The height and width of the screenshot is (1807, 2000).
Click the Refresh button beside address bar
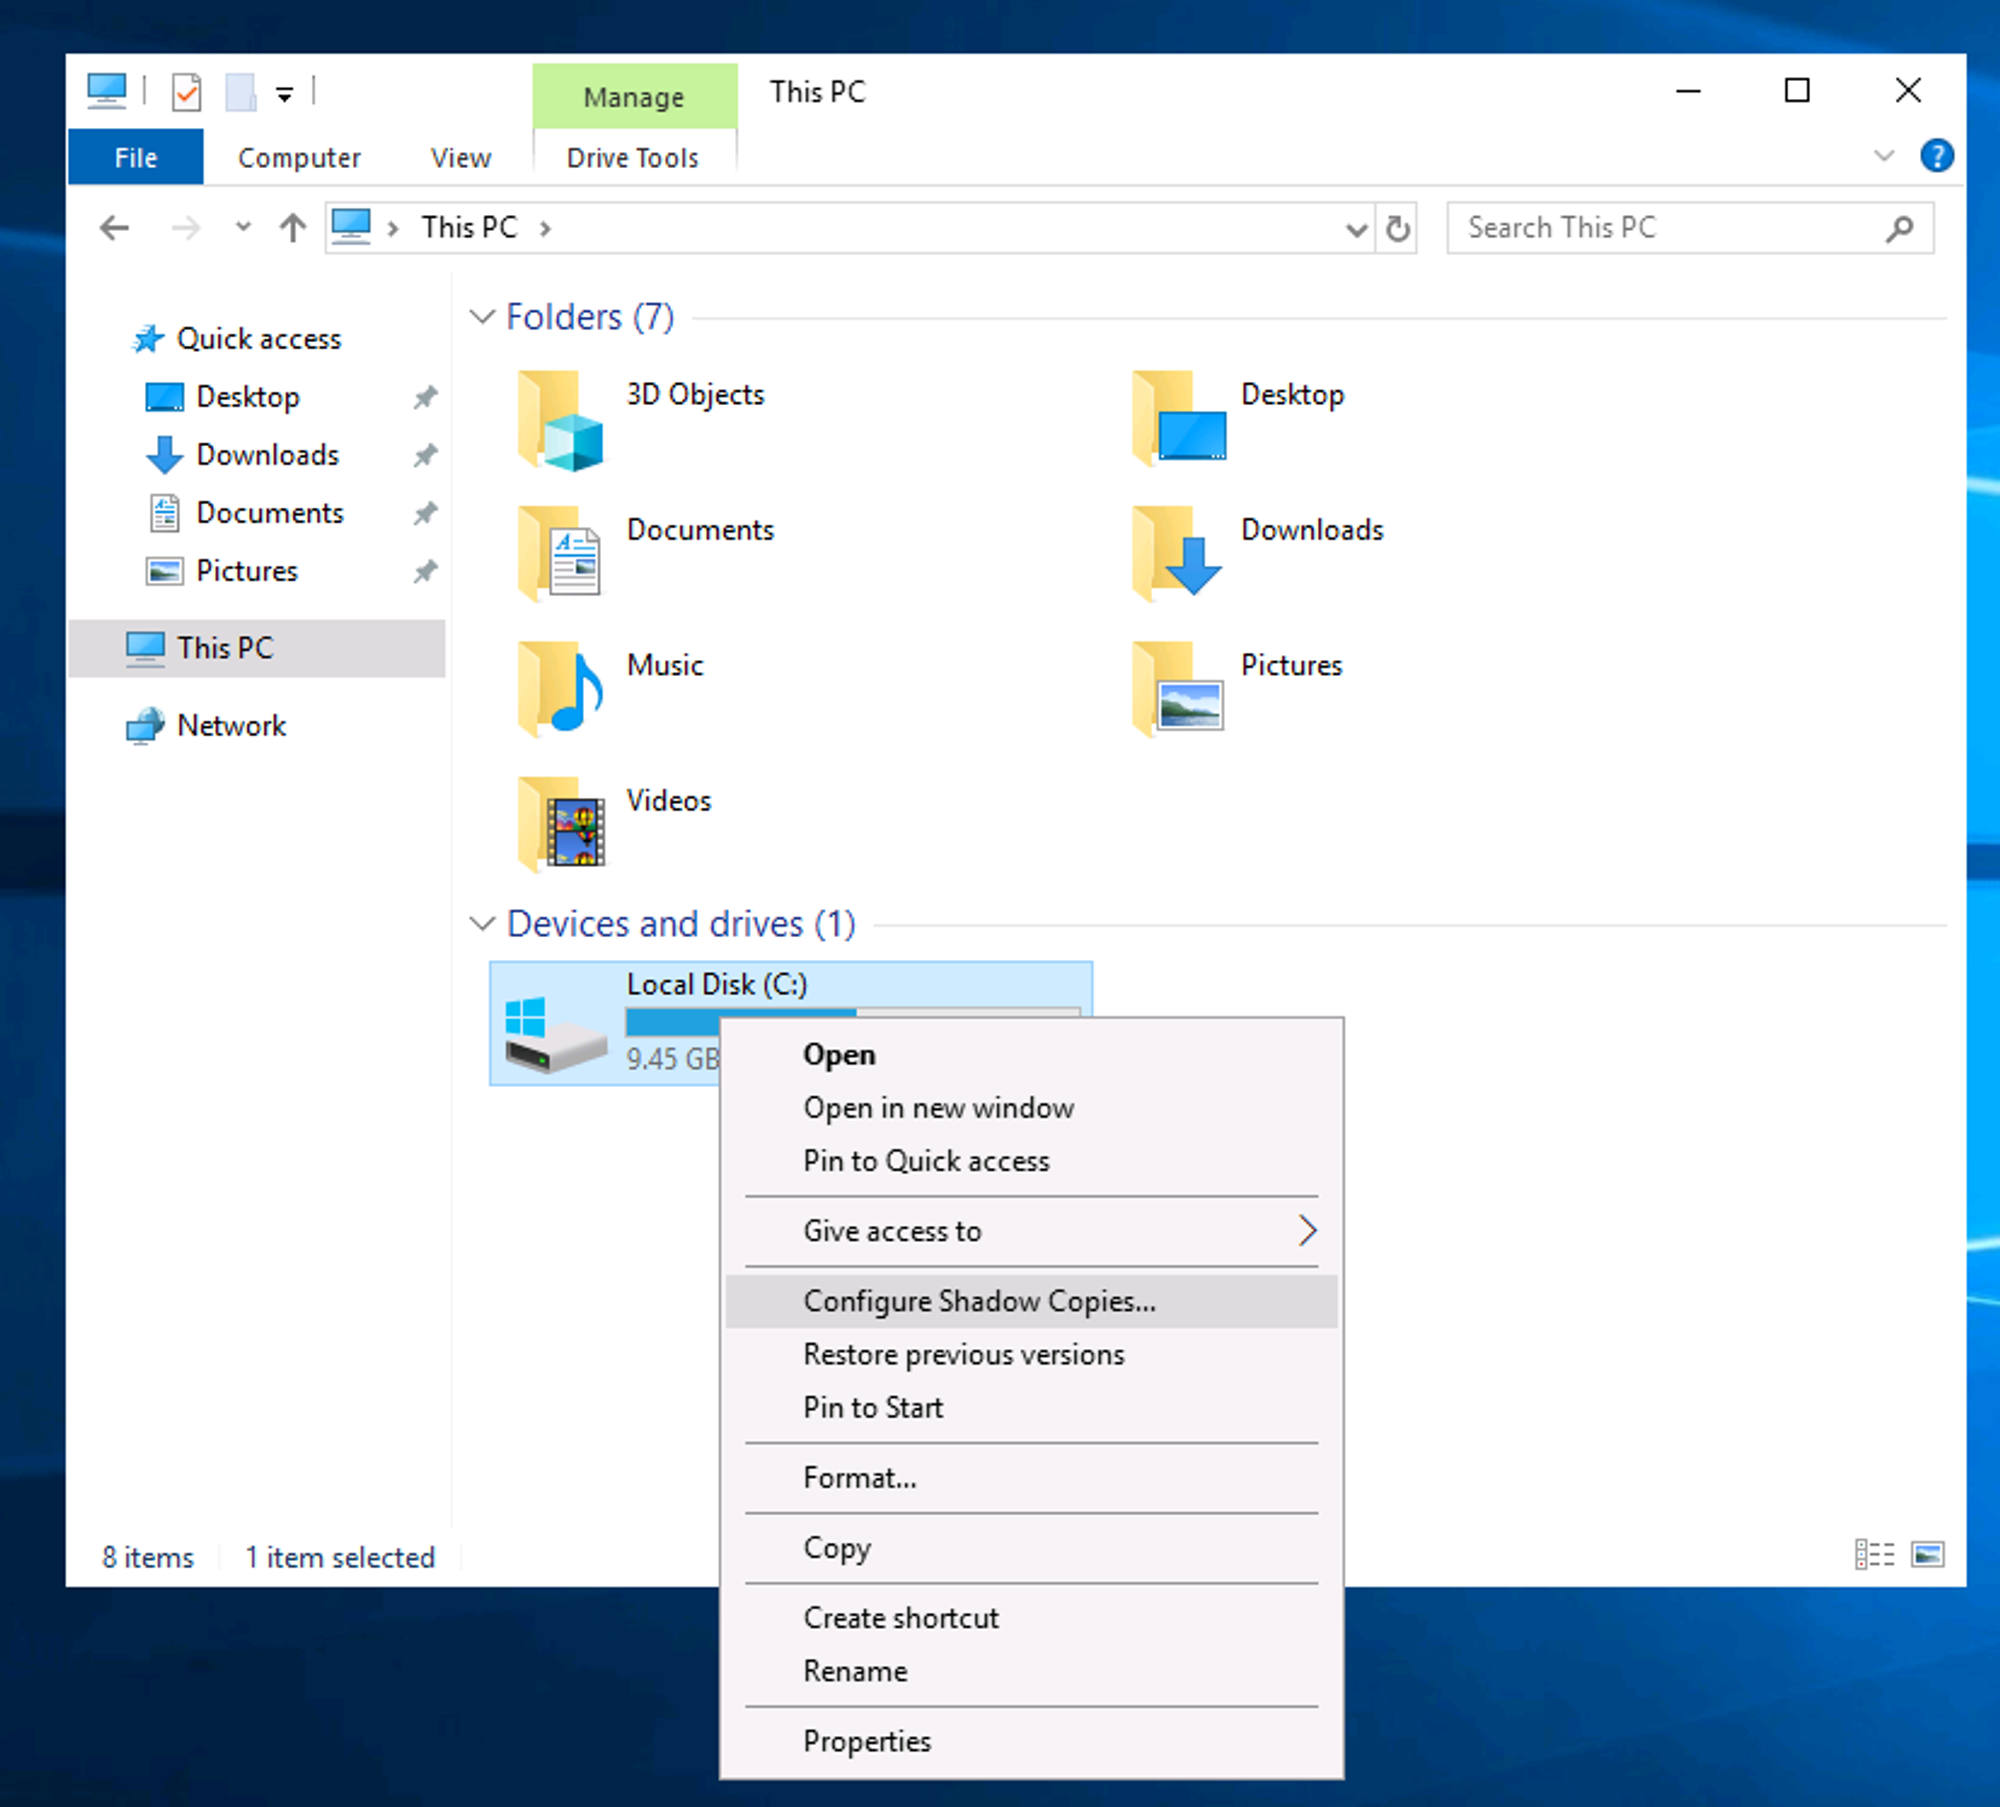(x=1397, y=228)
